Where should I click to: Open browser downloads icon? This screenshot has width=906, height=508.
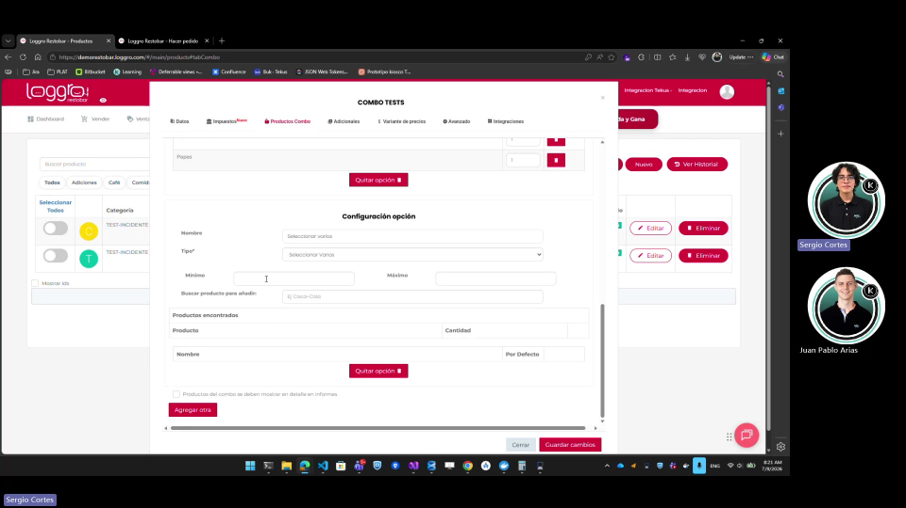pos(687,57)
